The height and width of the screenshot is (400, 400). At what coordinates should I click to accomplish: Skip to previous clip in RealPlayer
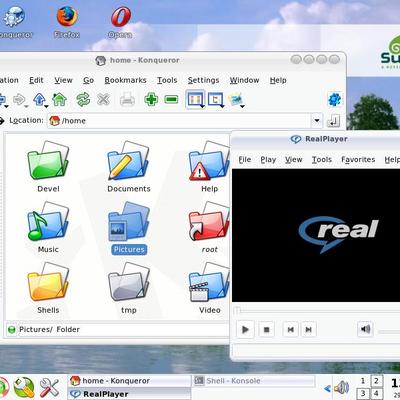[x=291, y=330]
